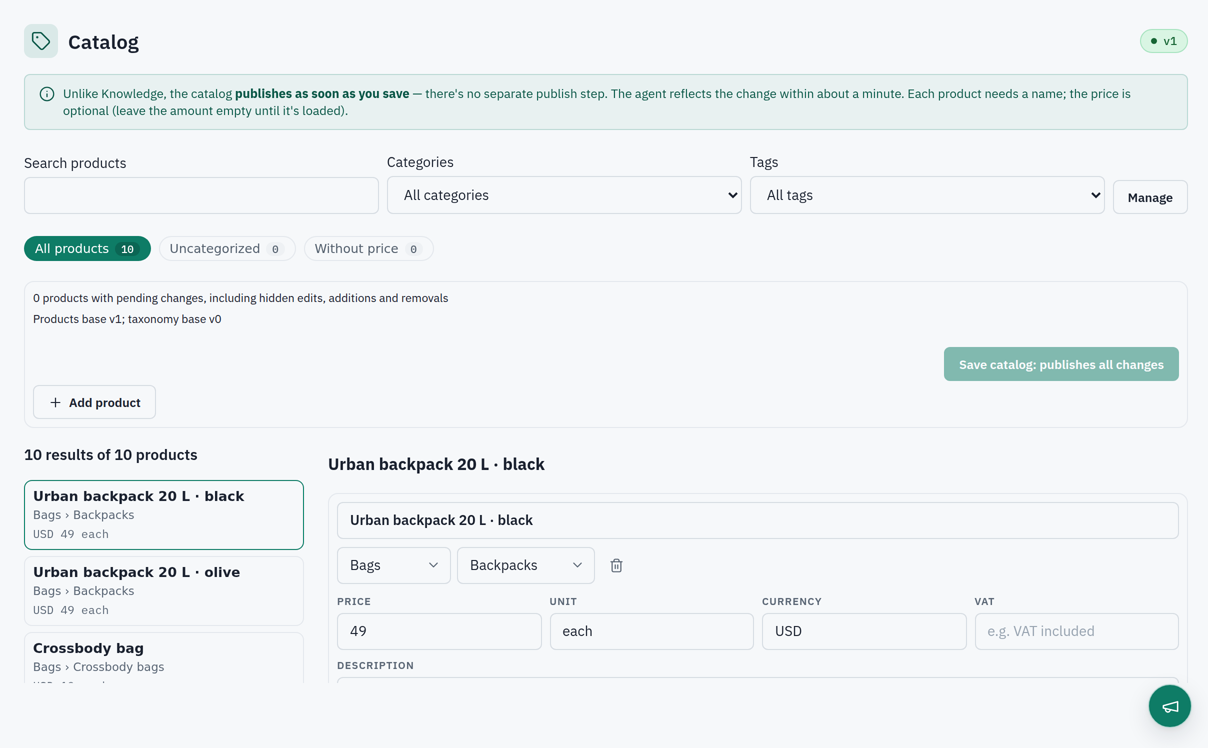Click the Manage tags button

[1150, 197]
